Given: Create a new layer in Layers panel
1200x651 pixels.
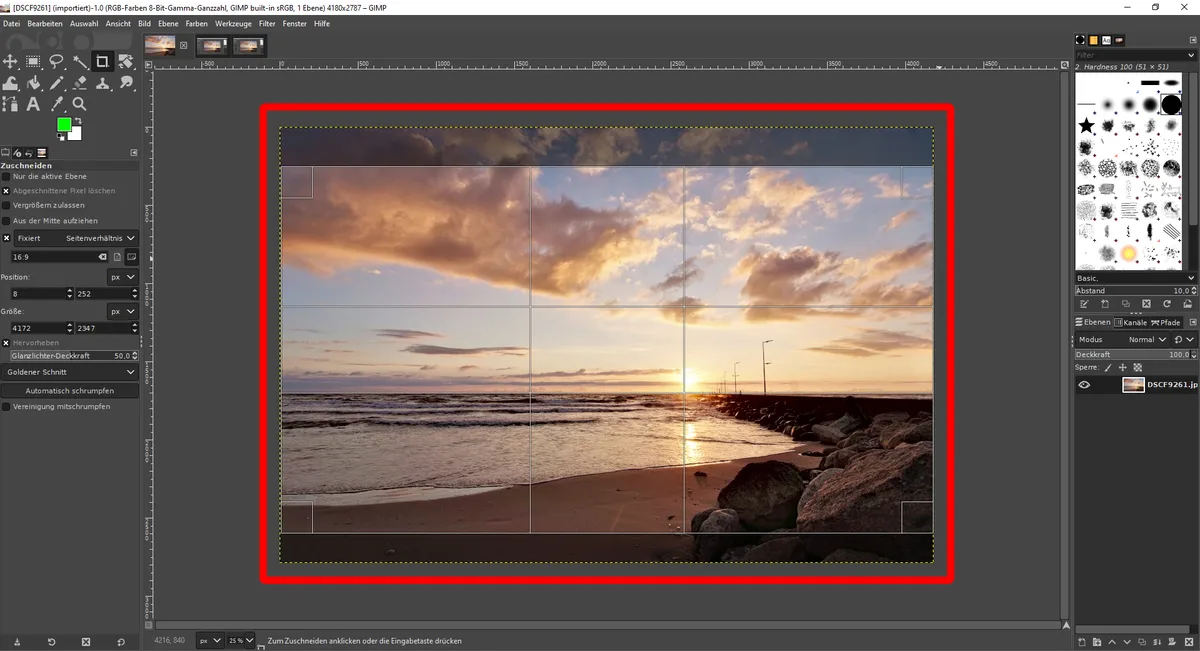Looking at the screenshot, I should 1083,641.
